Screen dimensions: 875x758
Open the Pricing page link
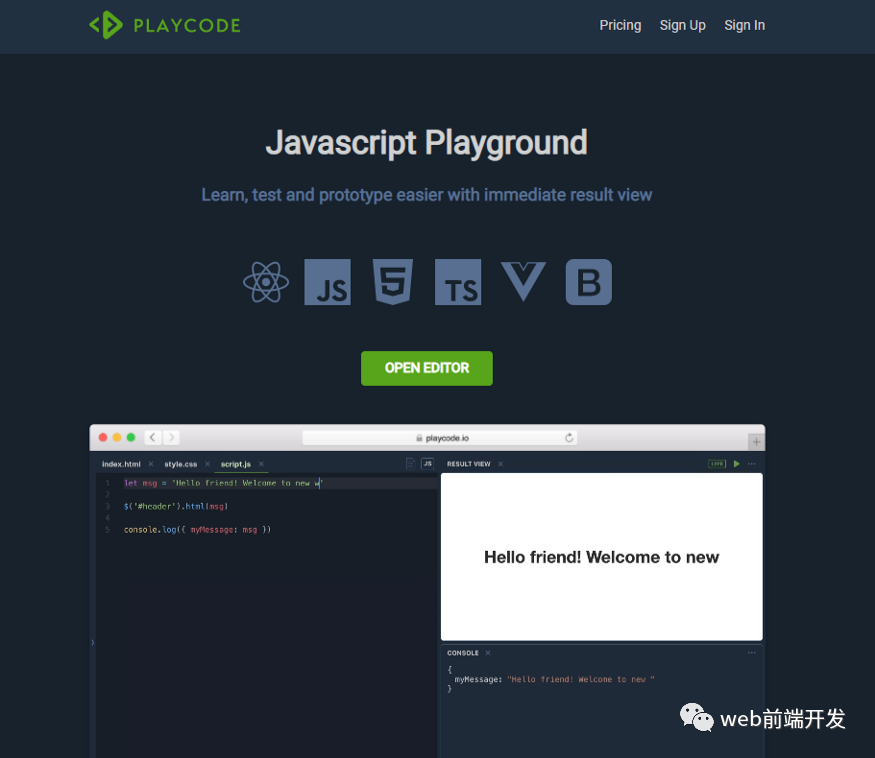pyautogui.click(x=620, y=26)
